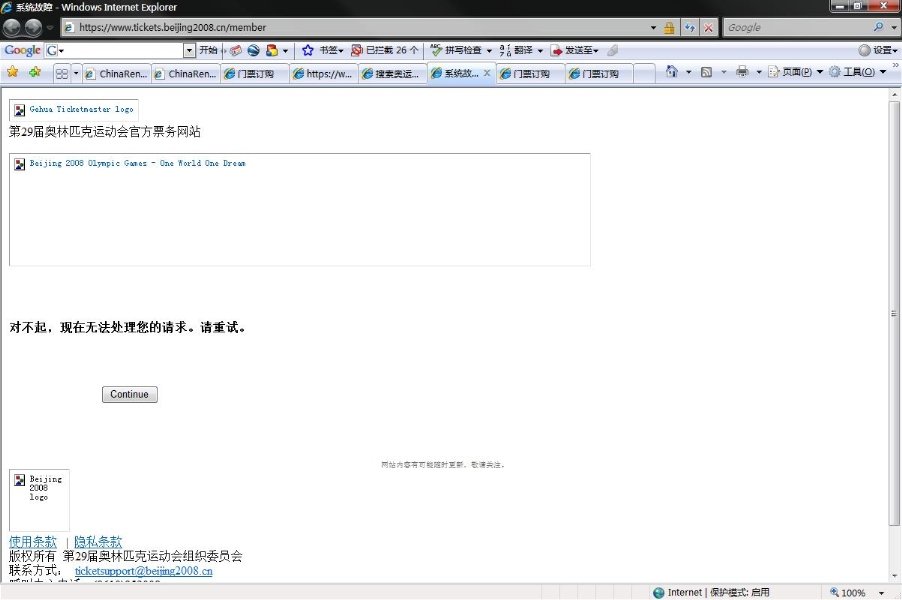The width and height of the screenshot is (902, 600).
Task: Open the Favorites Center yellow star
Action: (x=13, y=72)
